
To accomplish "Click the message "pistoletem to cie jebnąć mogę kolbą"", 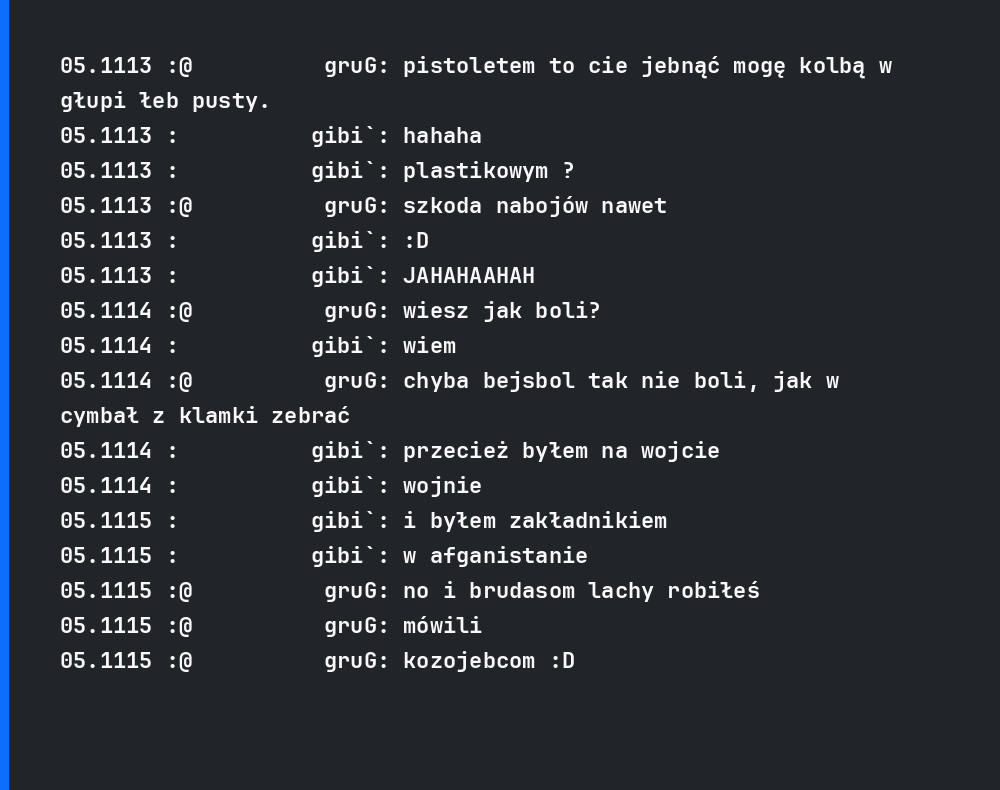I will pyautogui.click(x=634, y=66).
